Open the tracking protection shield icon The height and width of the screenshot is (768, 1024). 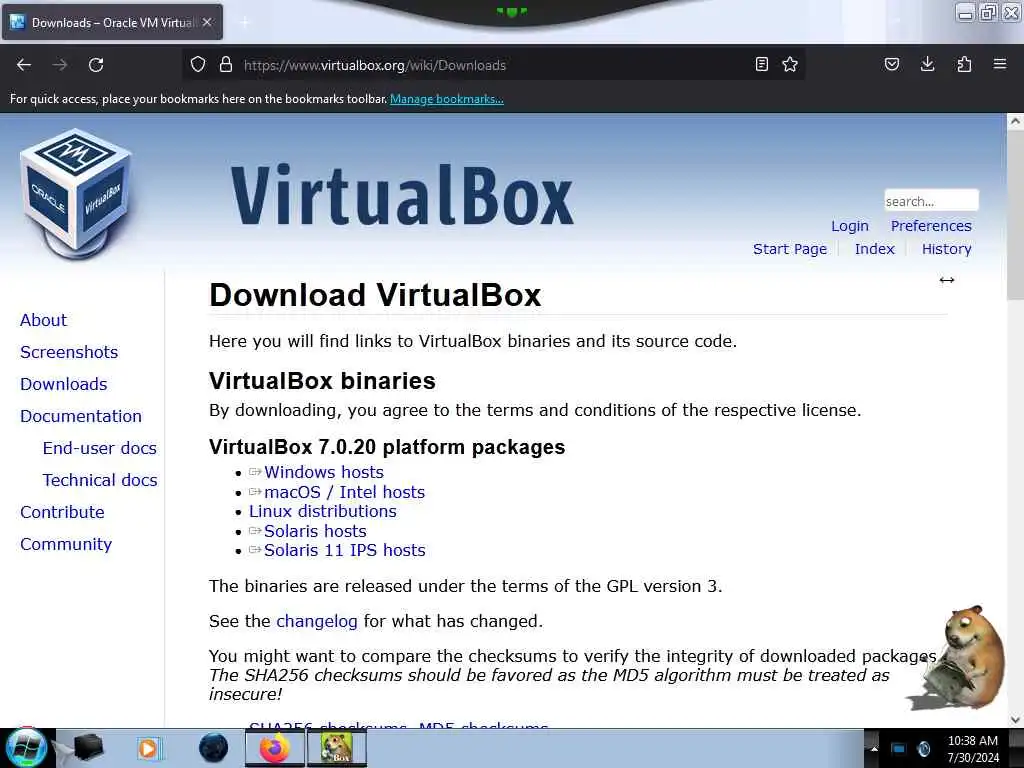pos(198,64)
